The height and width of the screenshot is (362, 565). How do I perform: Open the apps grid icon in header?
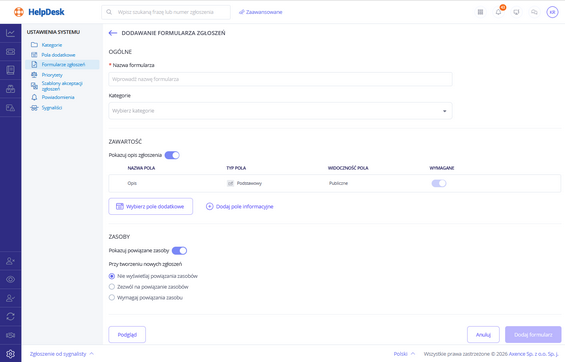(x=480, y=12)
